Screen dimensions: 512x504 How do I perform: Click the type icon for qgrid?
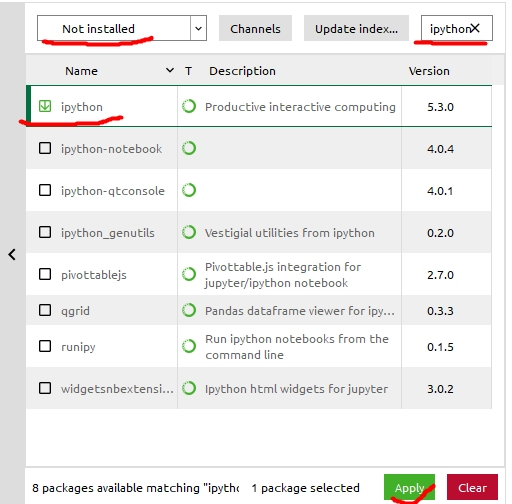189,310
